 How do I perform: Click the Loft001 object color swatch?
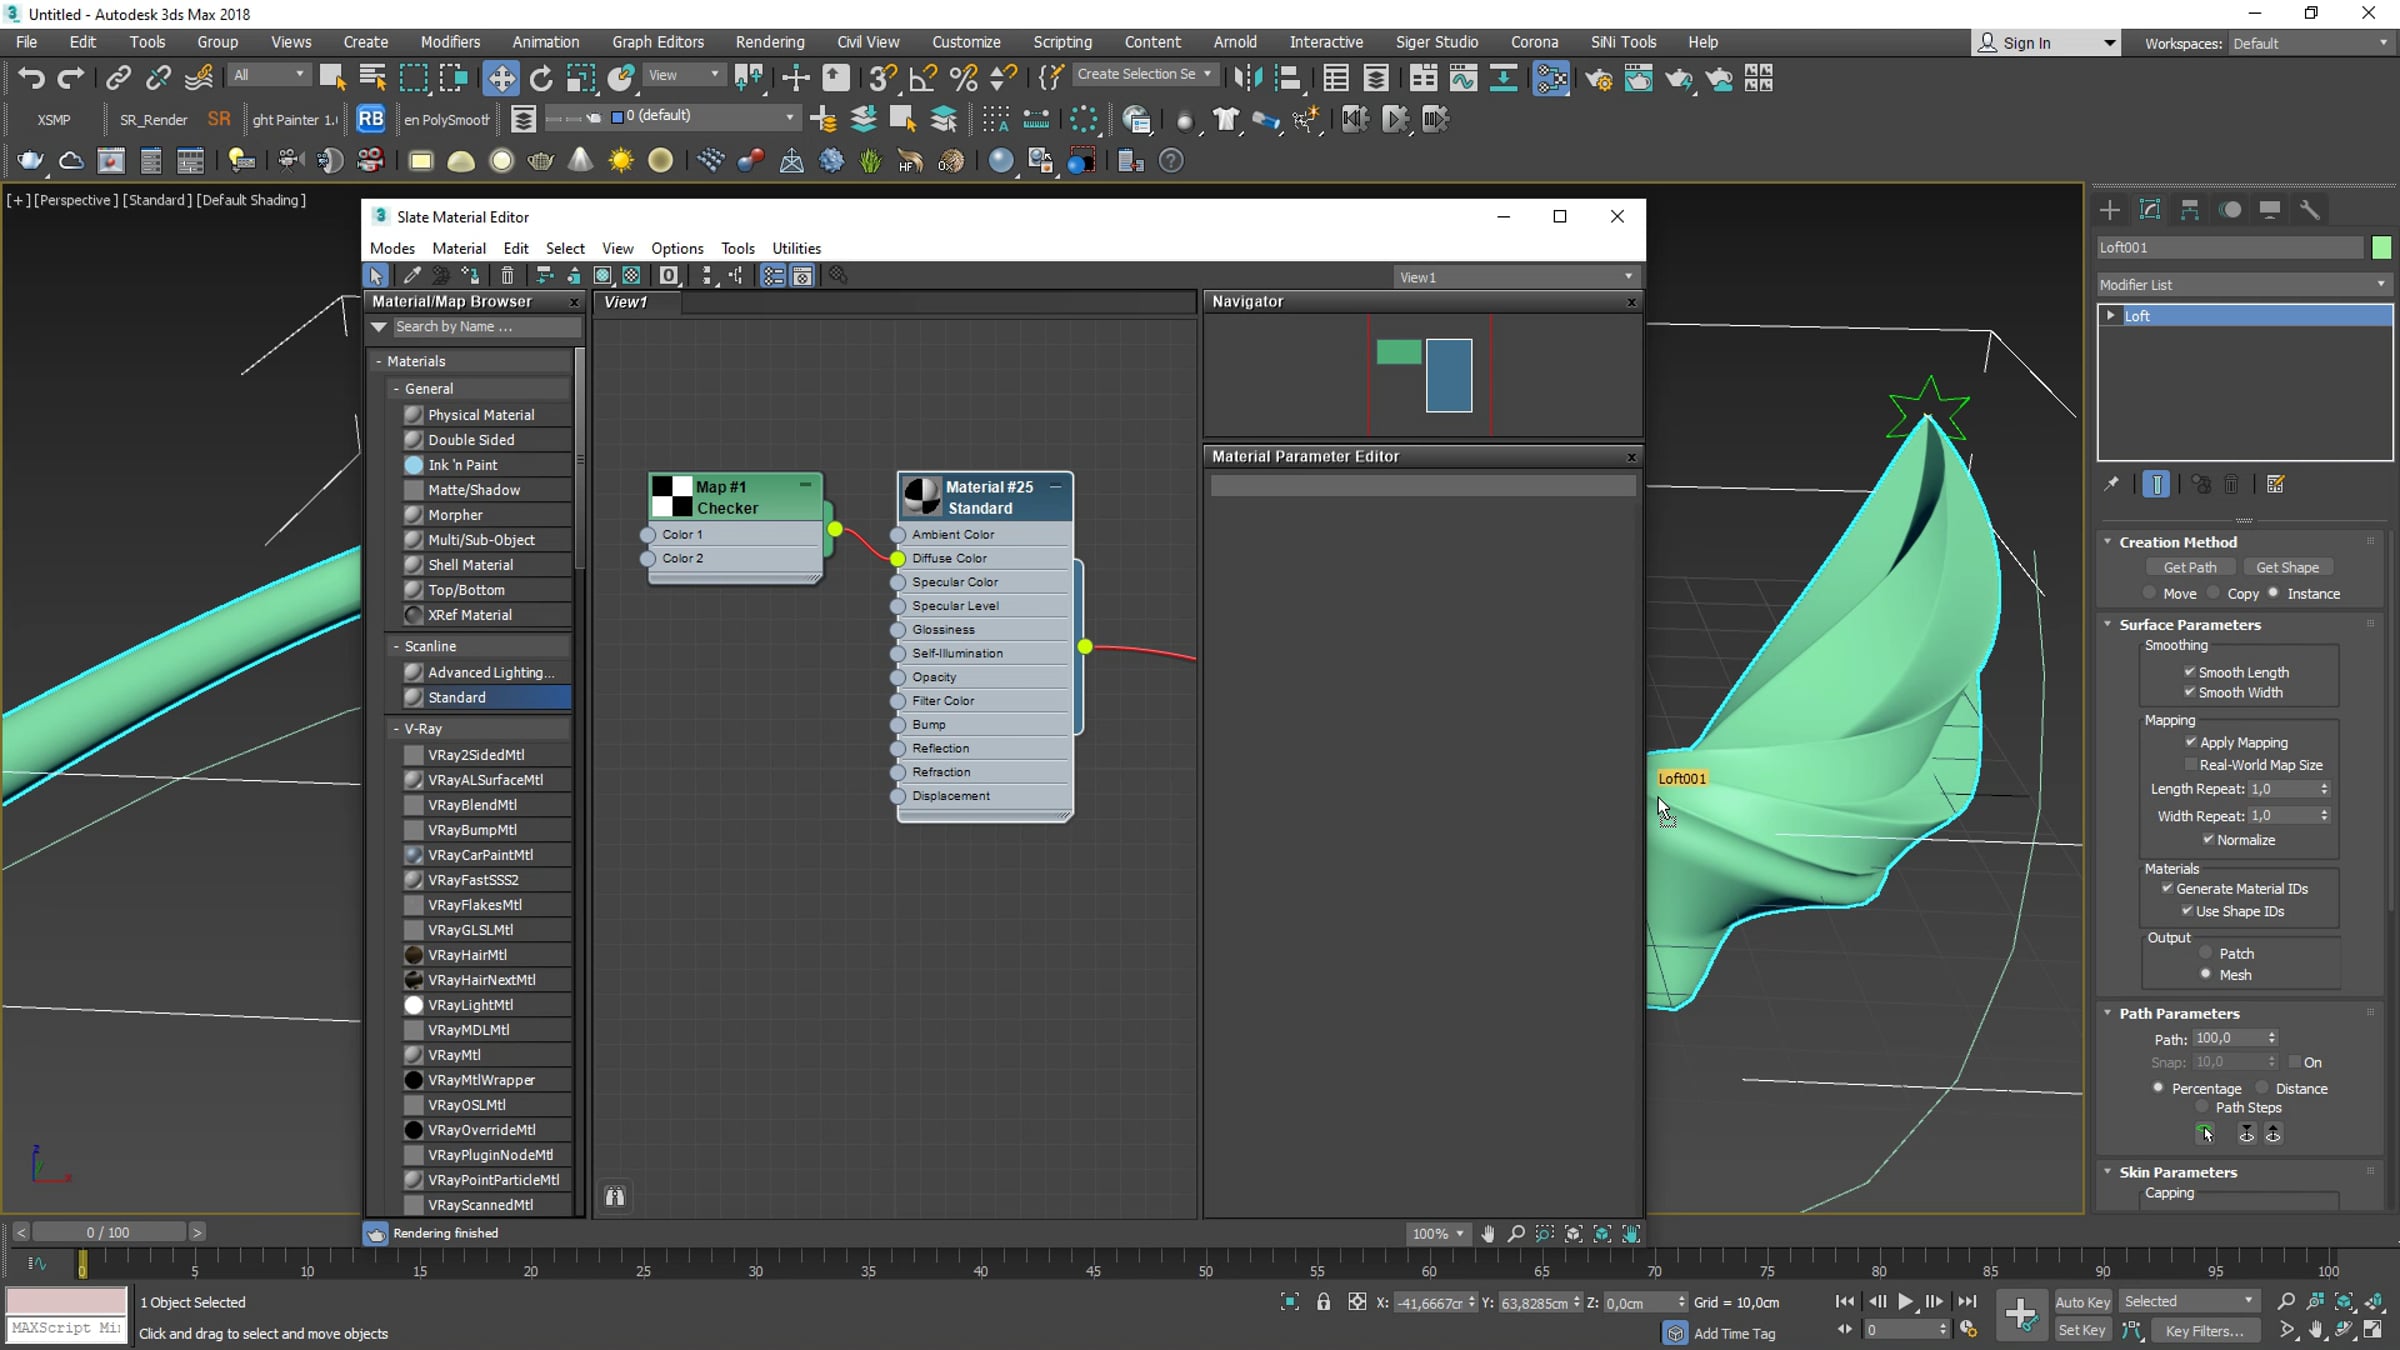[x=2381, y=247]
